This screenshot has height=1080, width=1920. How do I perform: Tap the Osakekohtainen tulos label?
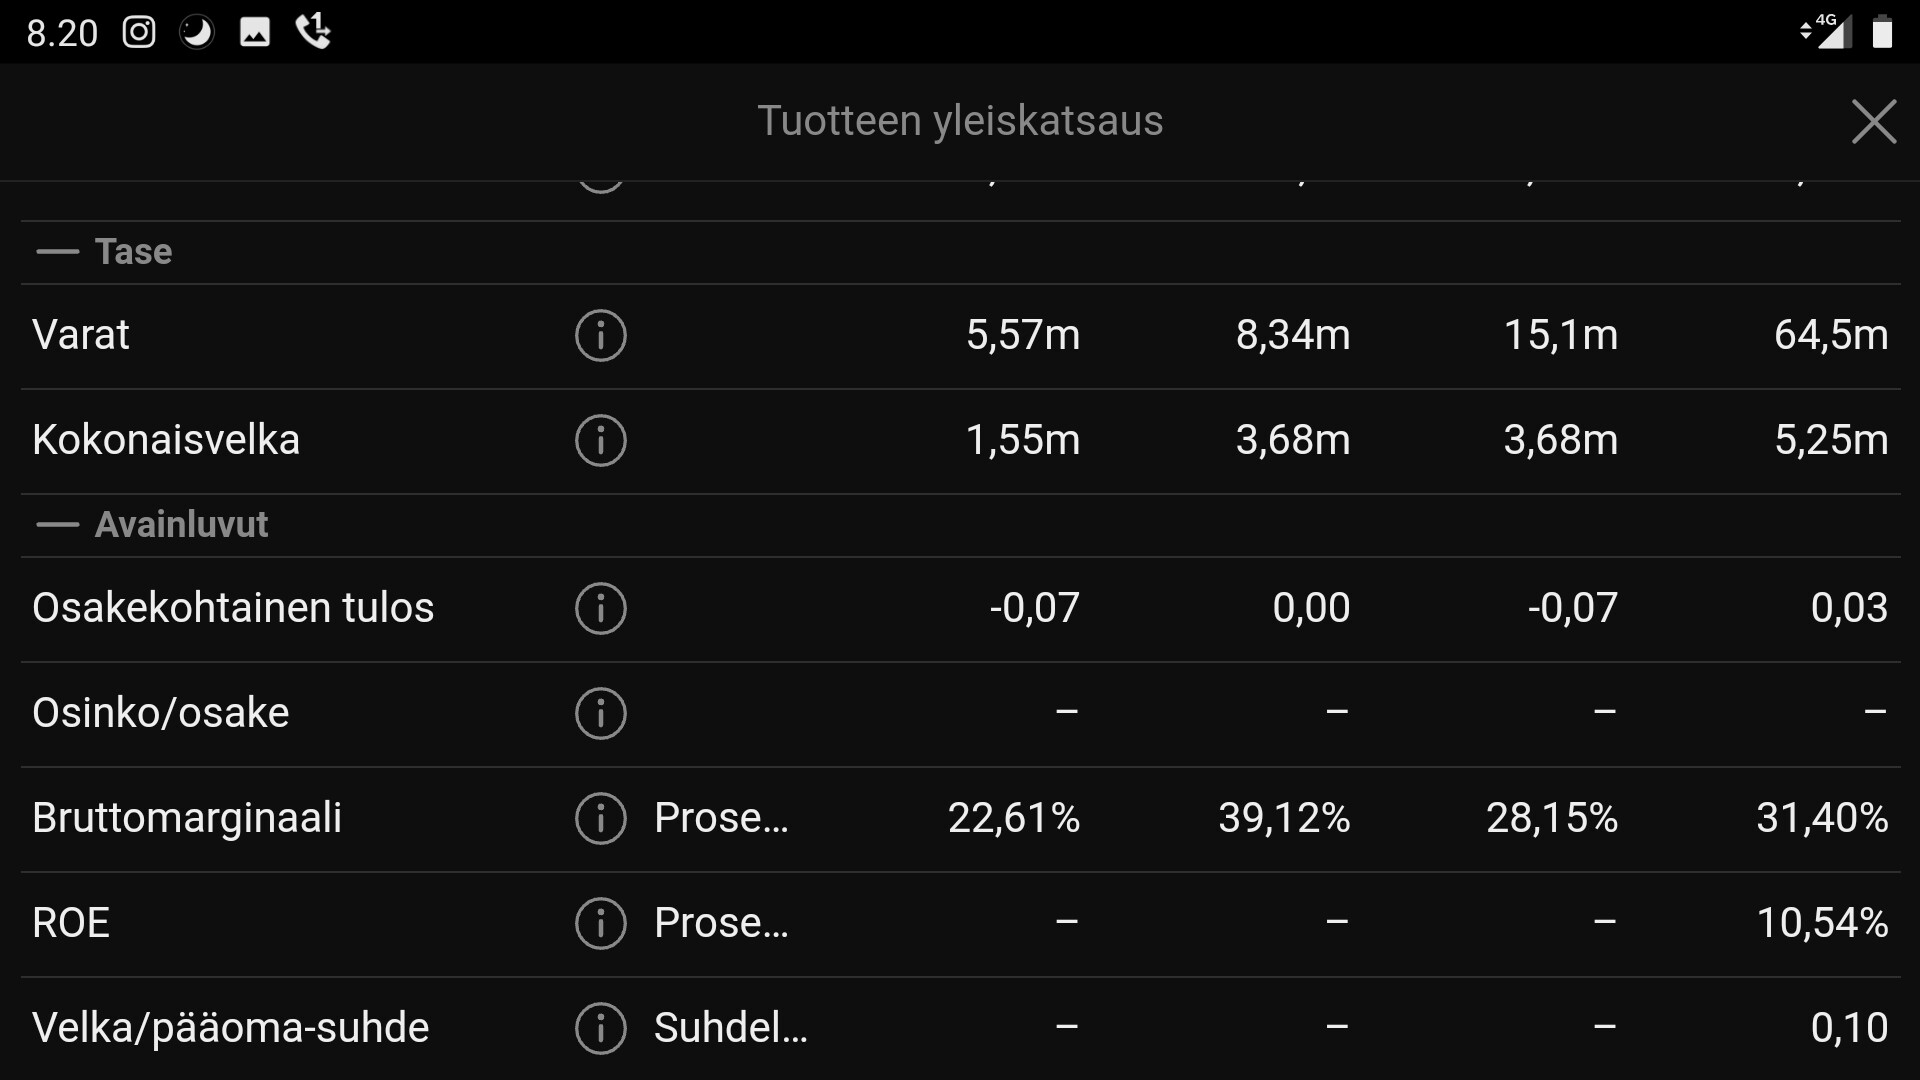pyautogui.click(x=233, y=608)
